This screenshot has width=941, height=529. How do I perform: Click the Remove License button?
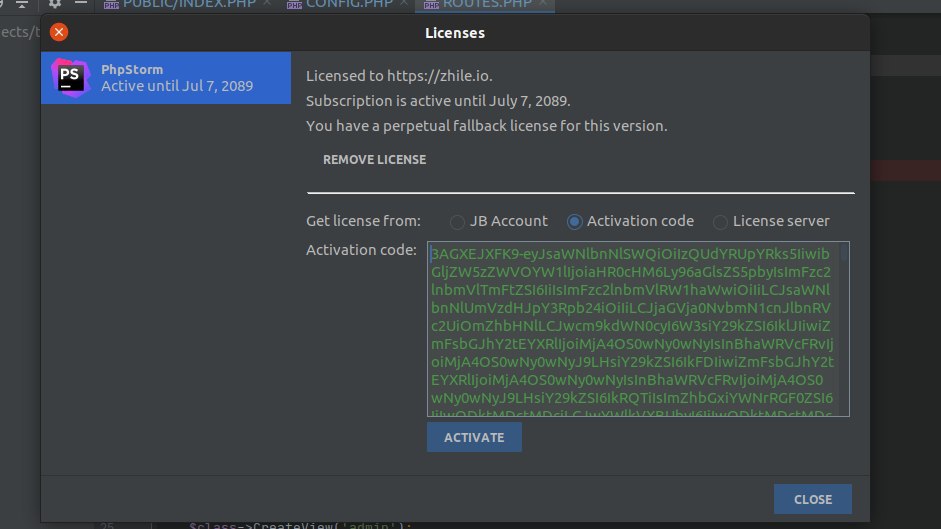tap(374, 160)
